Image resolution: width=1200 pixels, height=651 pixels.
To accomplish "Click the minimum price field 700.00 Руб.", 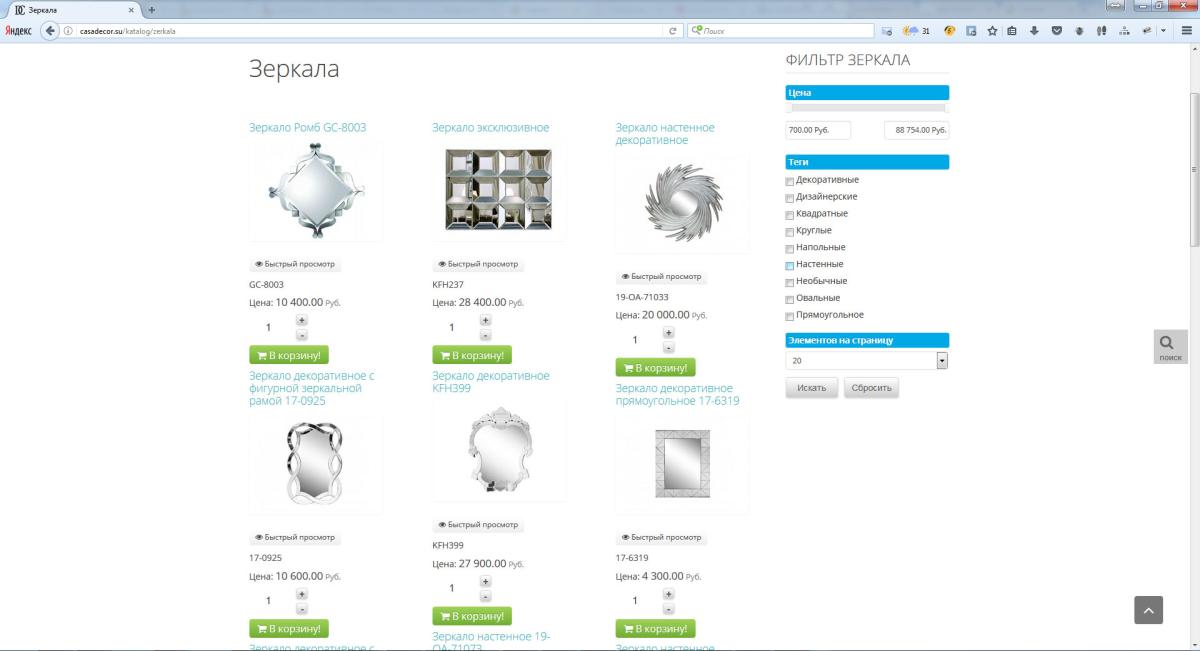I will pos(818,130).
